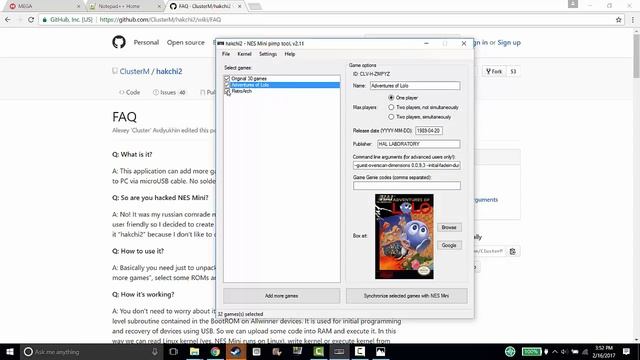Close the FAQ ClusterM/hakchi2 browser tab

coord(240,7)
